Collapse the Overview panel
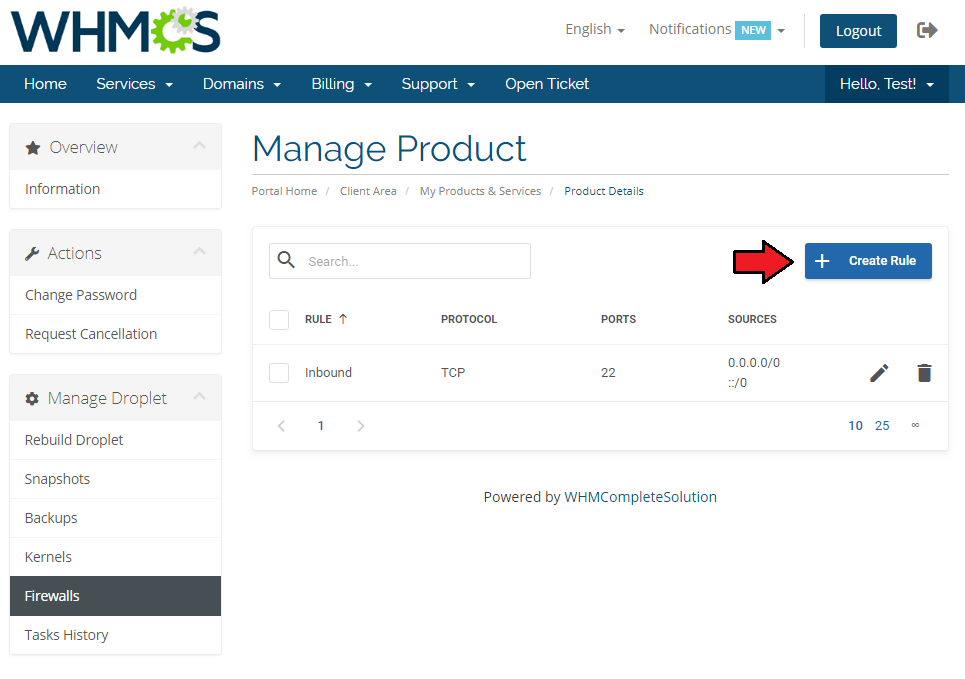965x679 pixels. 199,146
